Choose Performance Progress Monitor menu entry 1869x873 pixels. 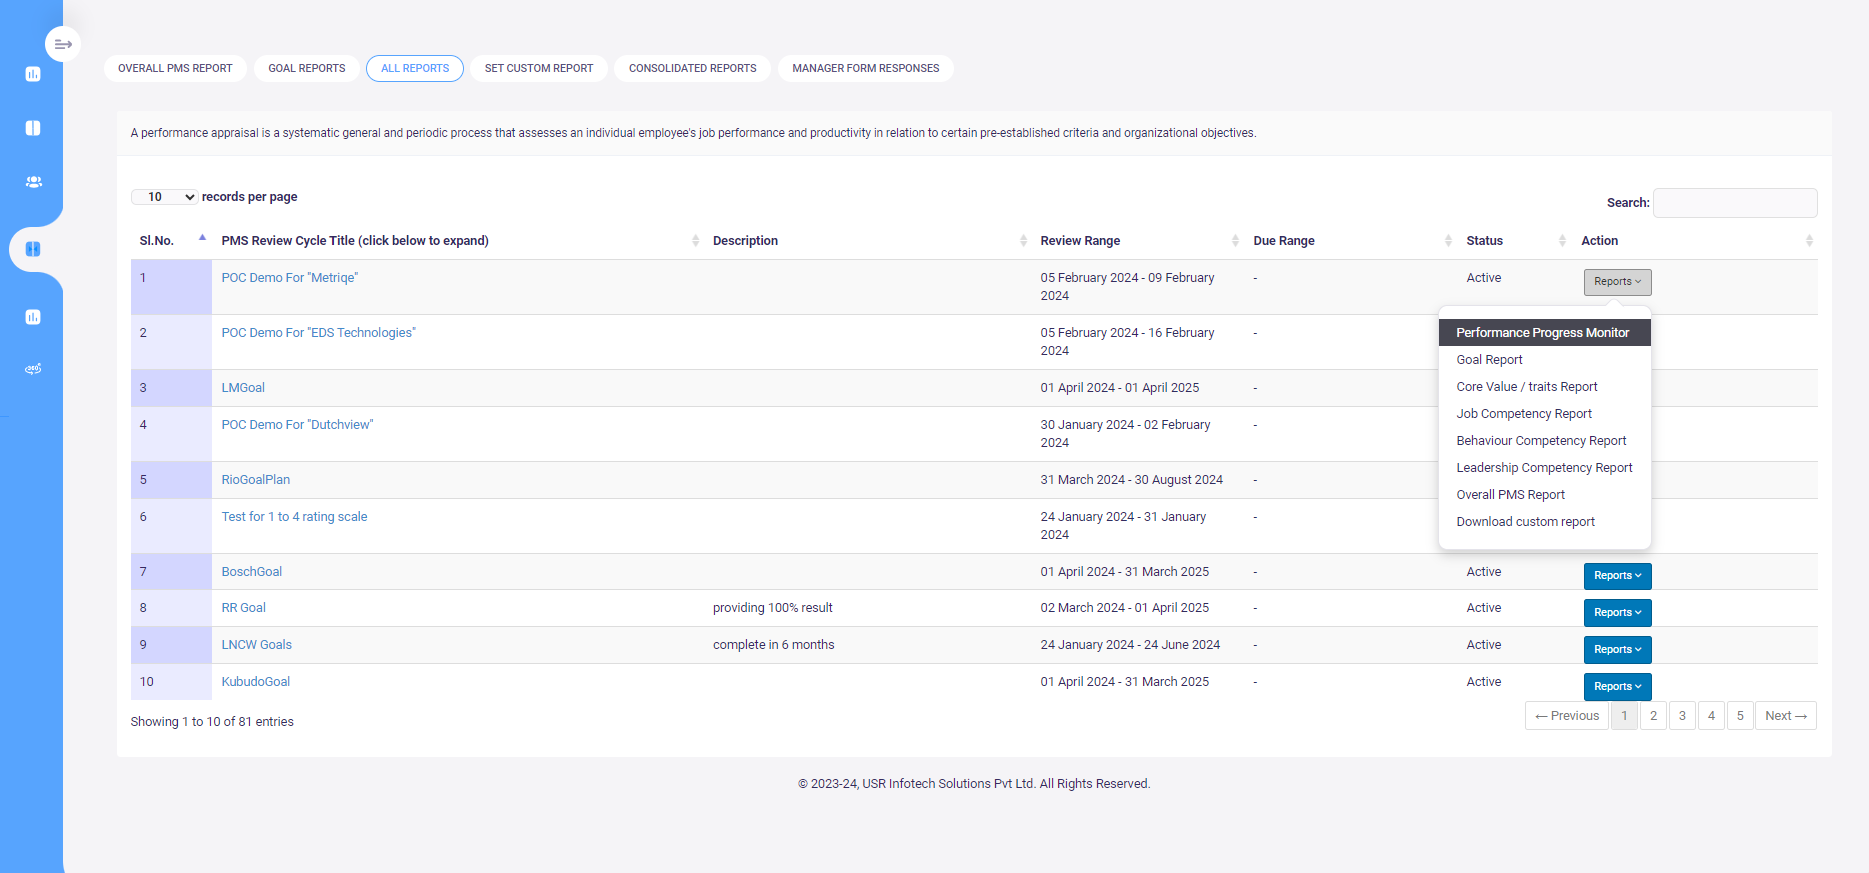click(1544, 333)
